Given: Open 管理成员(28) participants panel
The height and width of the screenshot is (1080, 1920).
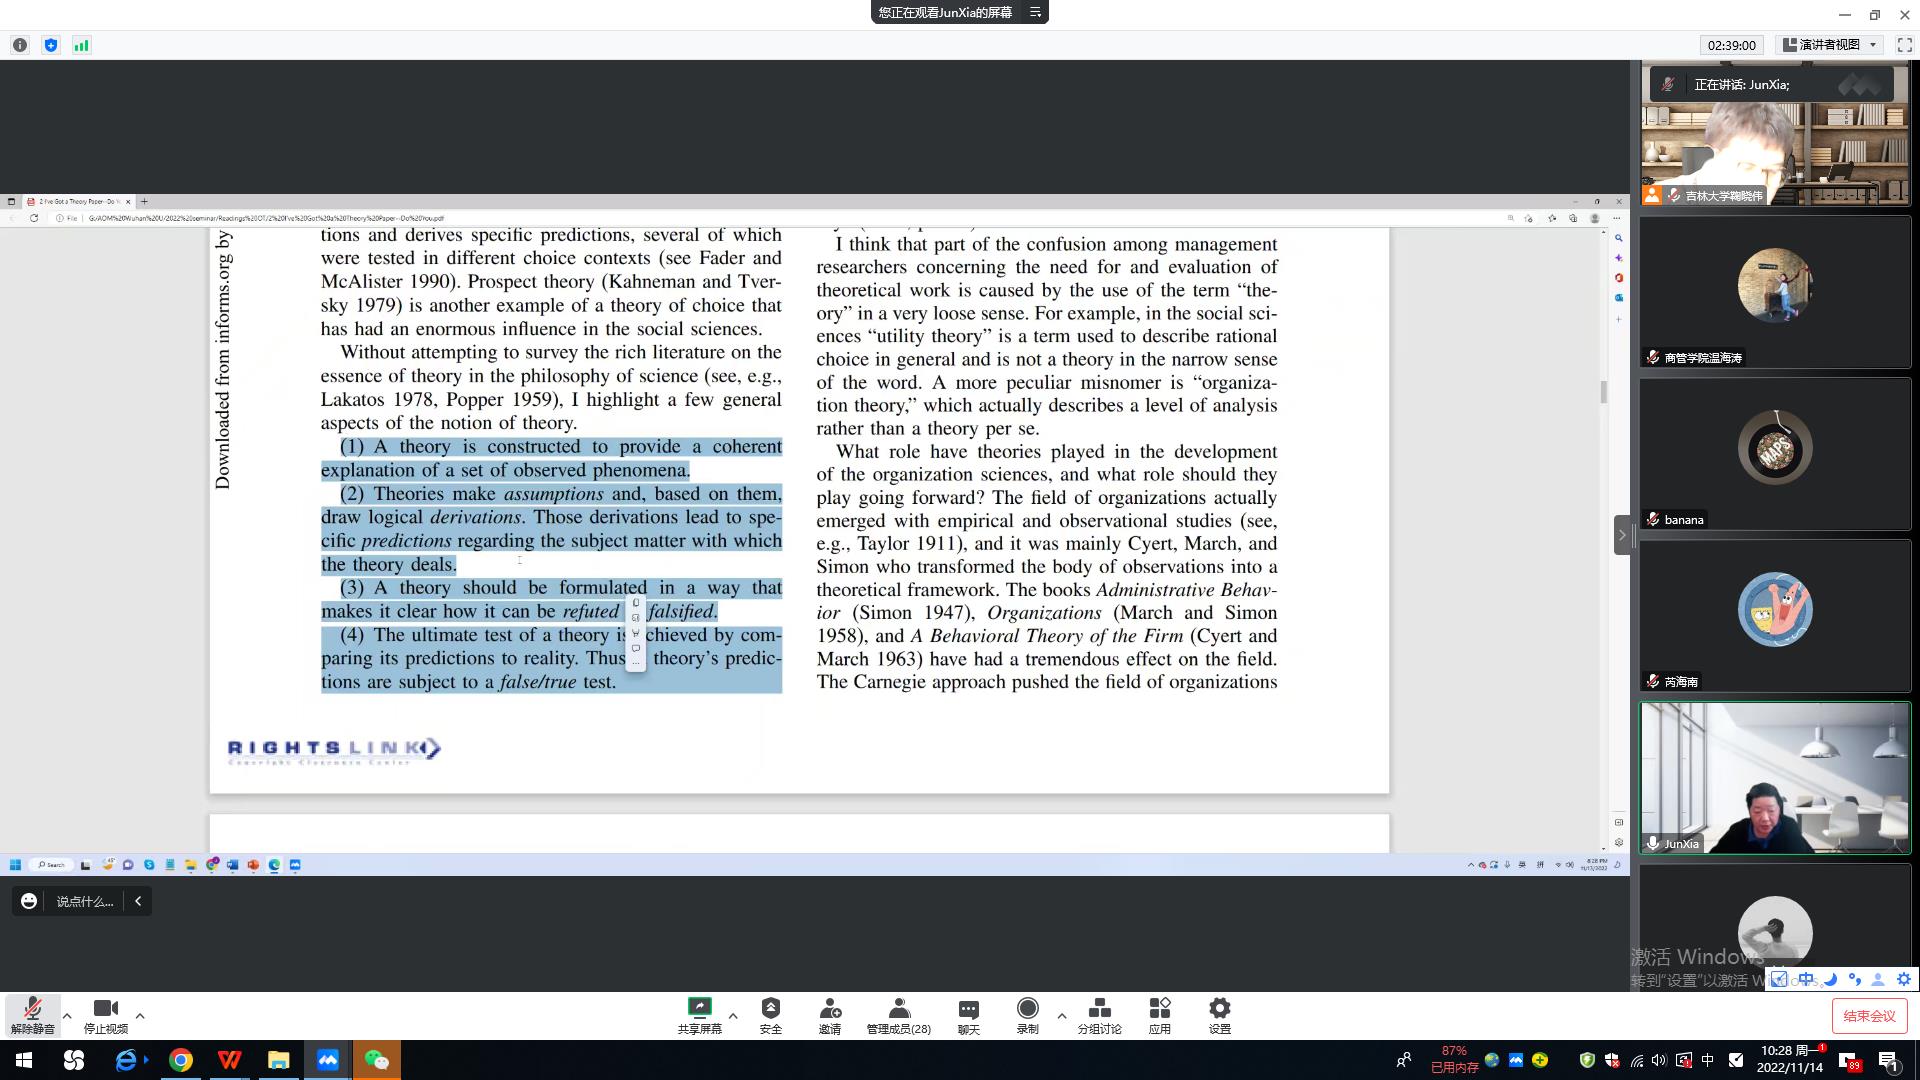Looking at the screenshot, I should pos(898,1014).
